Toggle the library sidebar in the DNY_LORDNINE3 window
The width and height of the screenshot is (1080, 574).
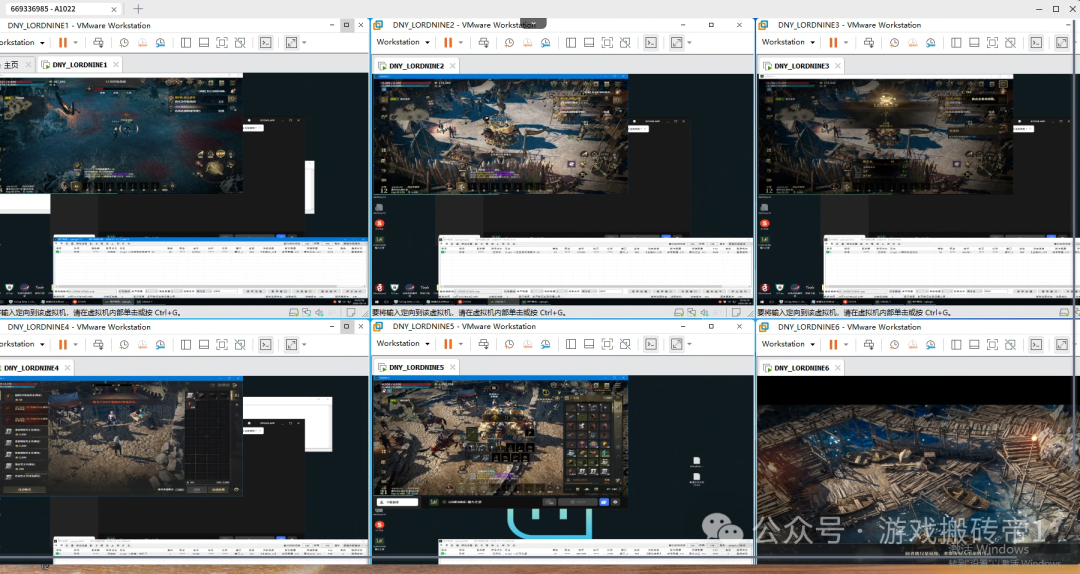pyautogui.click(x=956, y=43)
